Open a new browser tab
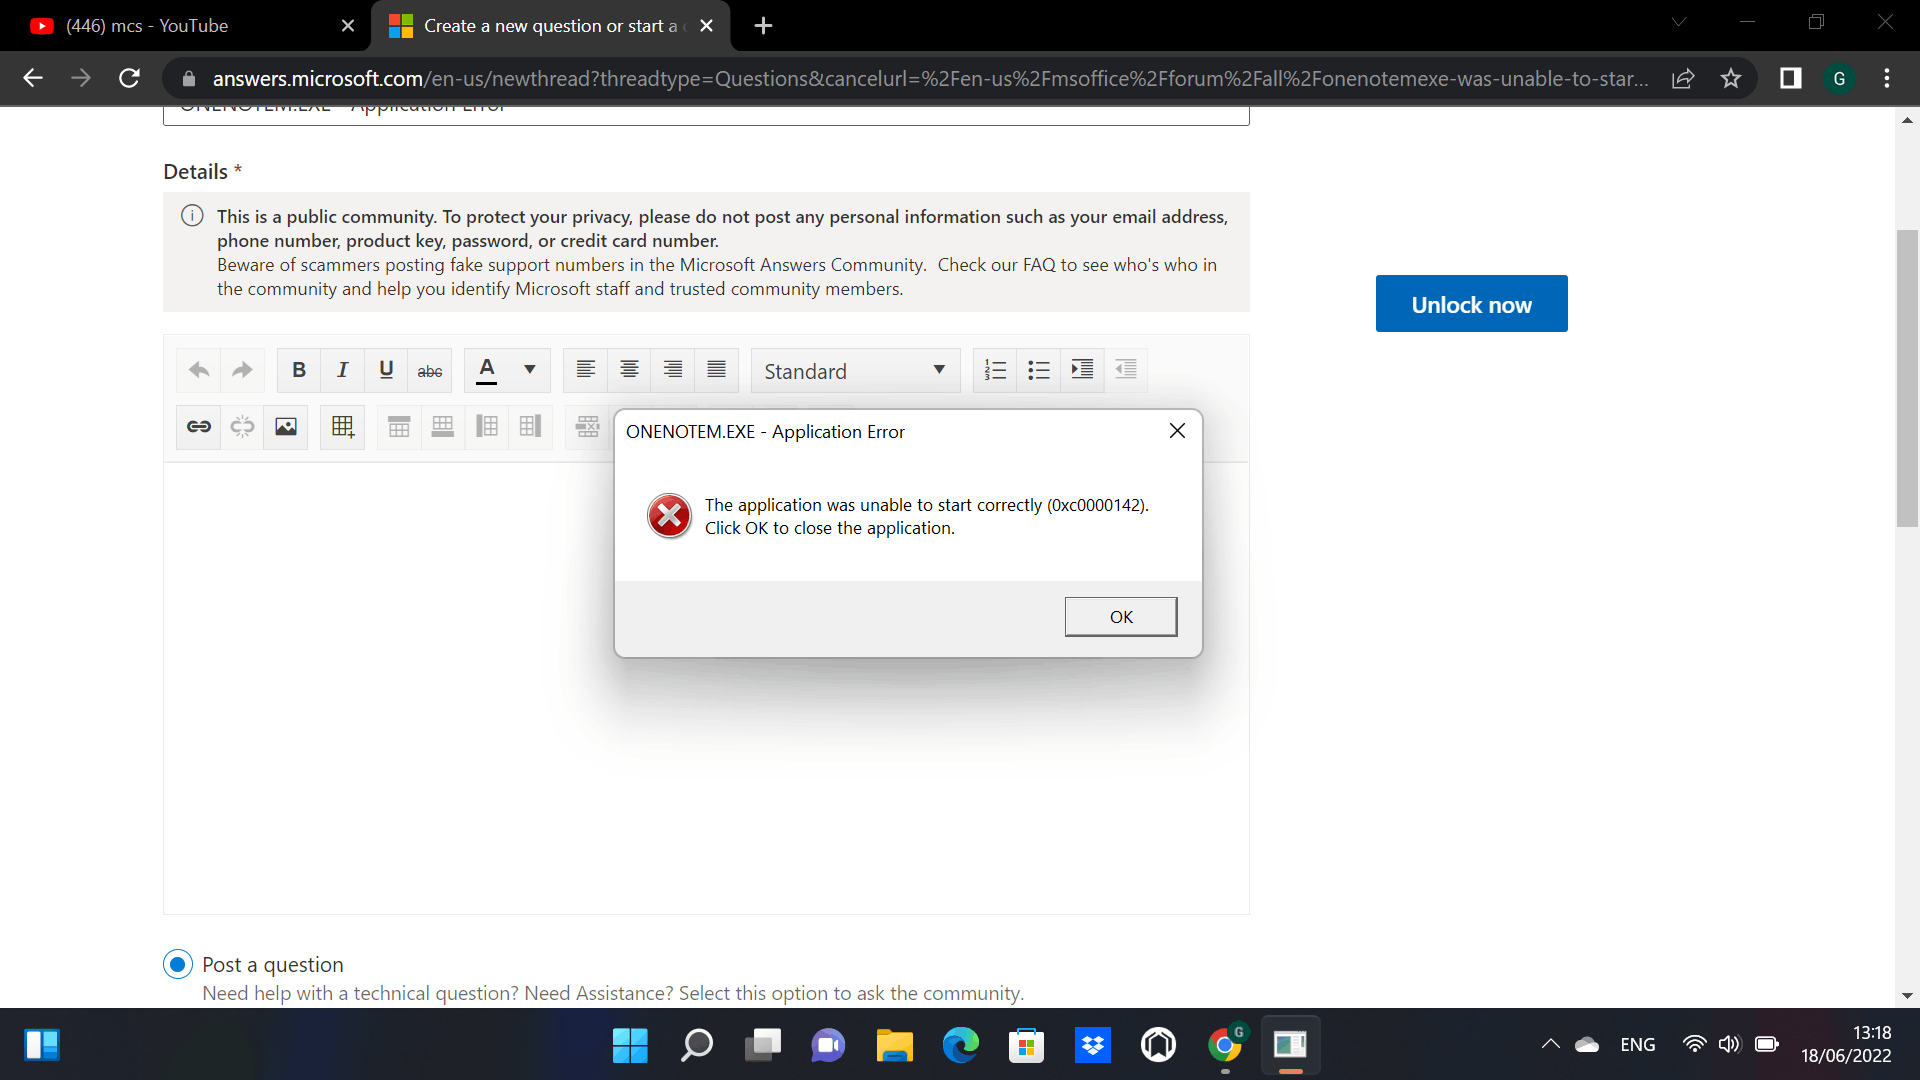Screen dimensions: 1920x1080 (763, 26)
